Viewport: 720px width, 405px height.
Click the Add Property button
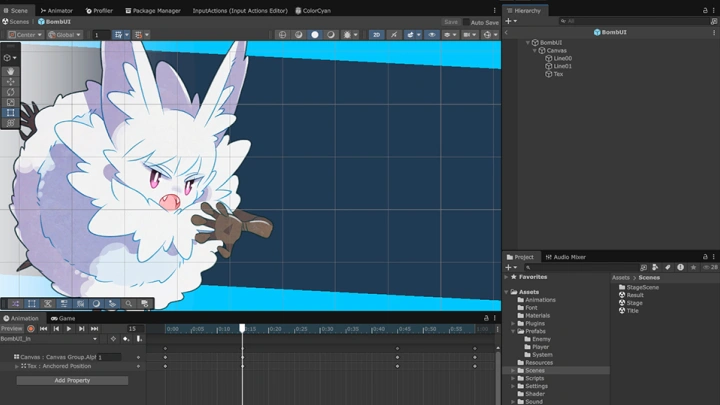click(72, 380)
